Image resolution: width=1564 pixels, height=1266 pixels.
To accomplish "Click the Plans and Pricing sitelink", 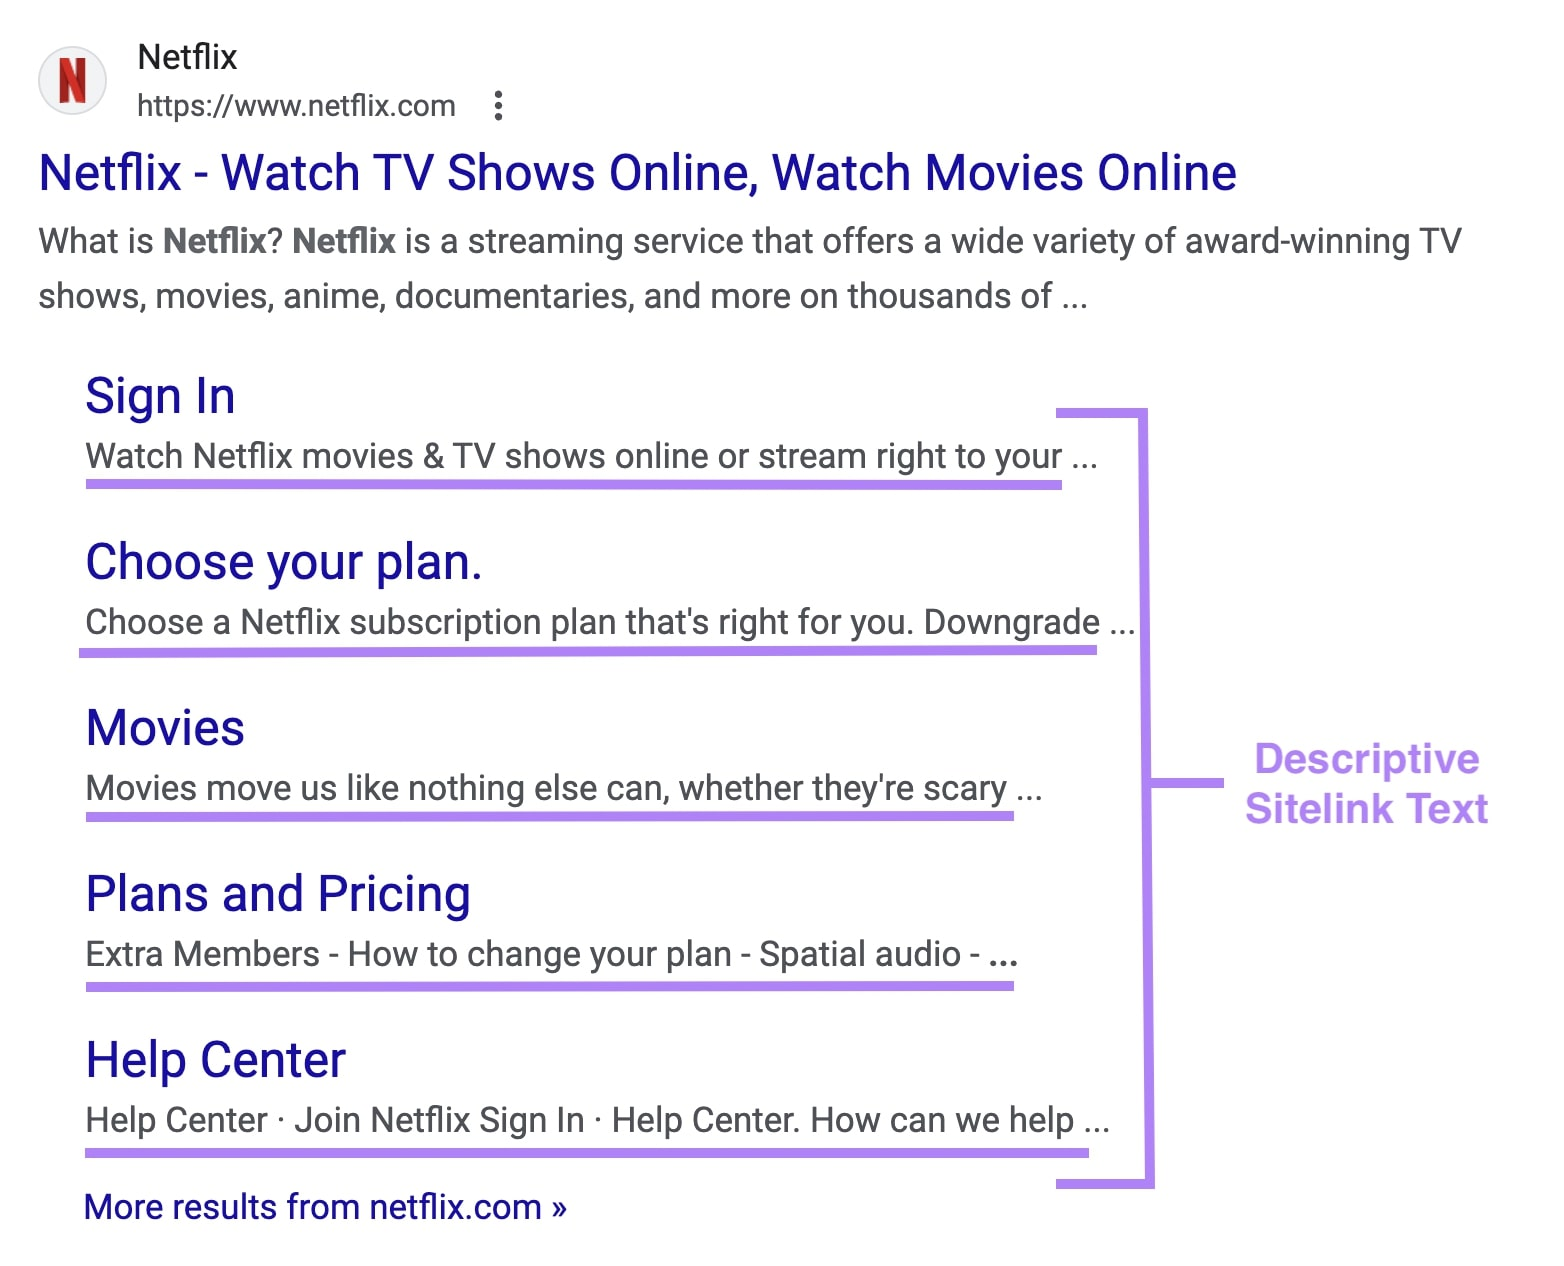I will click(x=278, y=893).
